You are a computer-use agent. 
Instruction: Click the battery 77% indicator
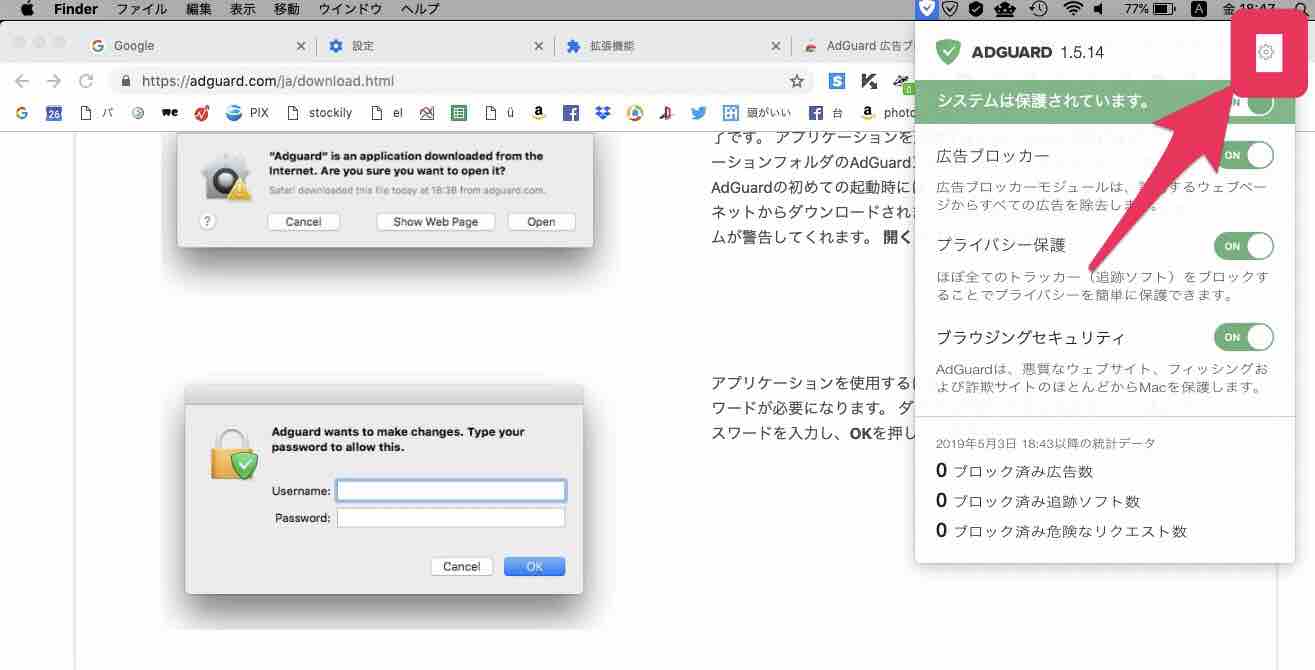(x=1151, y=9)
